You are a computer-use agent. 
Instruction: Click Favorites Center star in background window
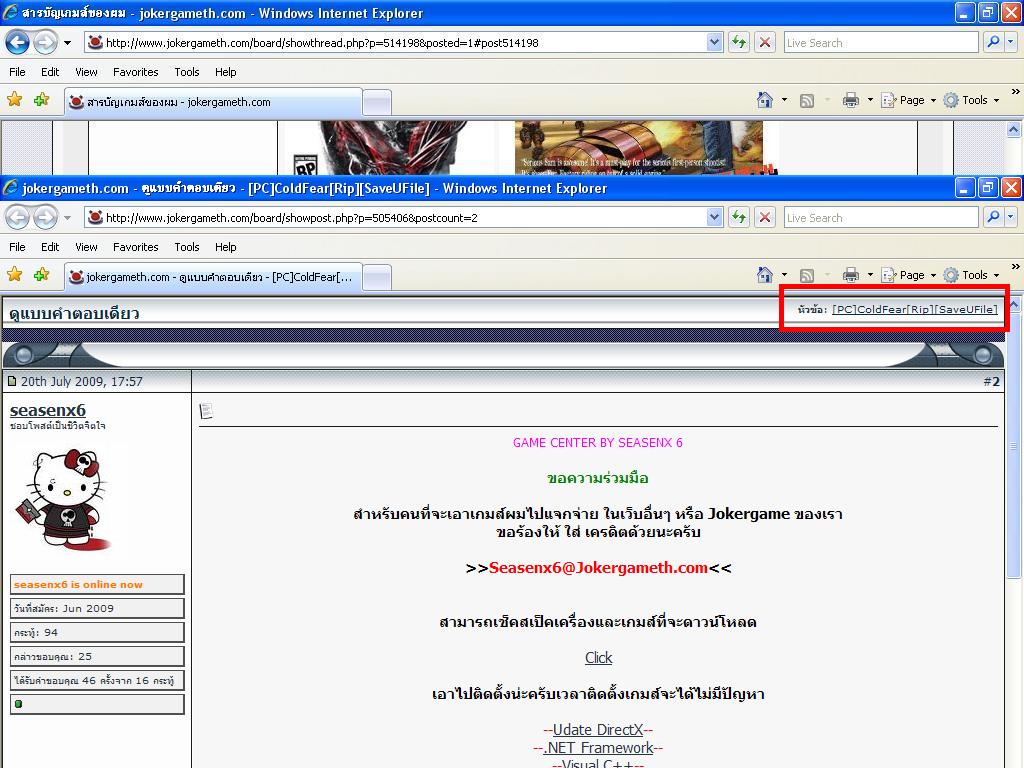(x=14, y=99)
